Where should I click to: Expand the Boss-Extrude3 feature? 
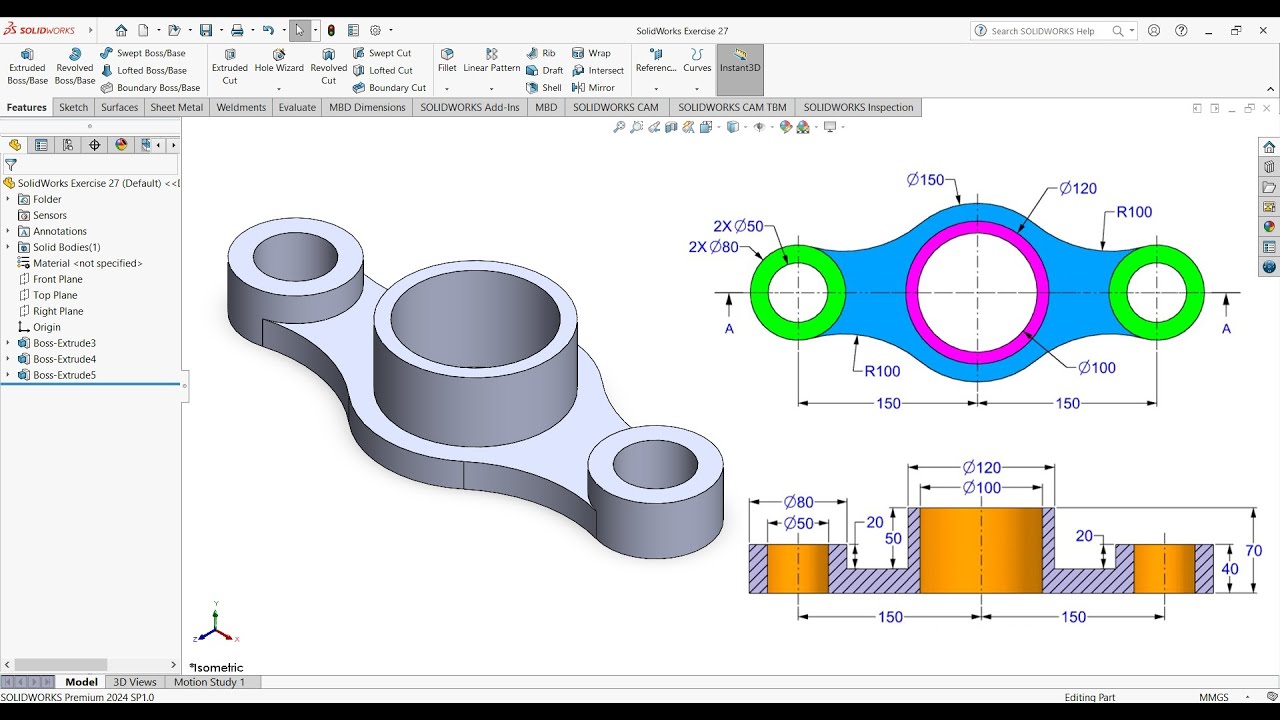(8, 343)
